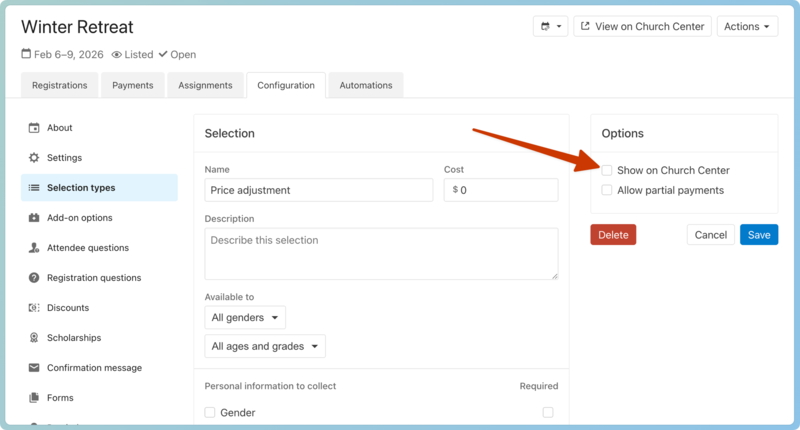Enable Show on Church Center checkbox
This screenshot has height=430, width=800.
[x=607, y=170]
